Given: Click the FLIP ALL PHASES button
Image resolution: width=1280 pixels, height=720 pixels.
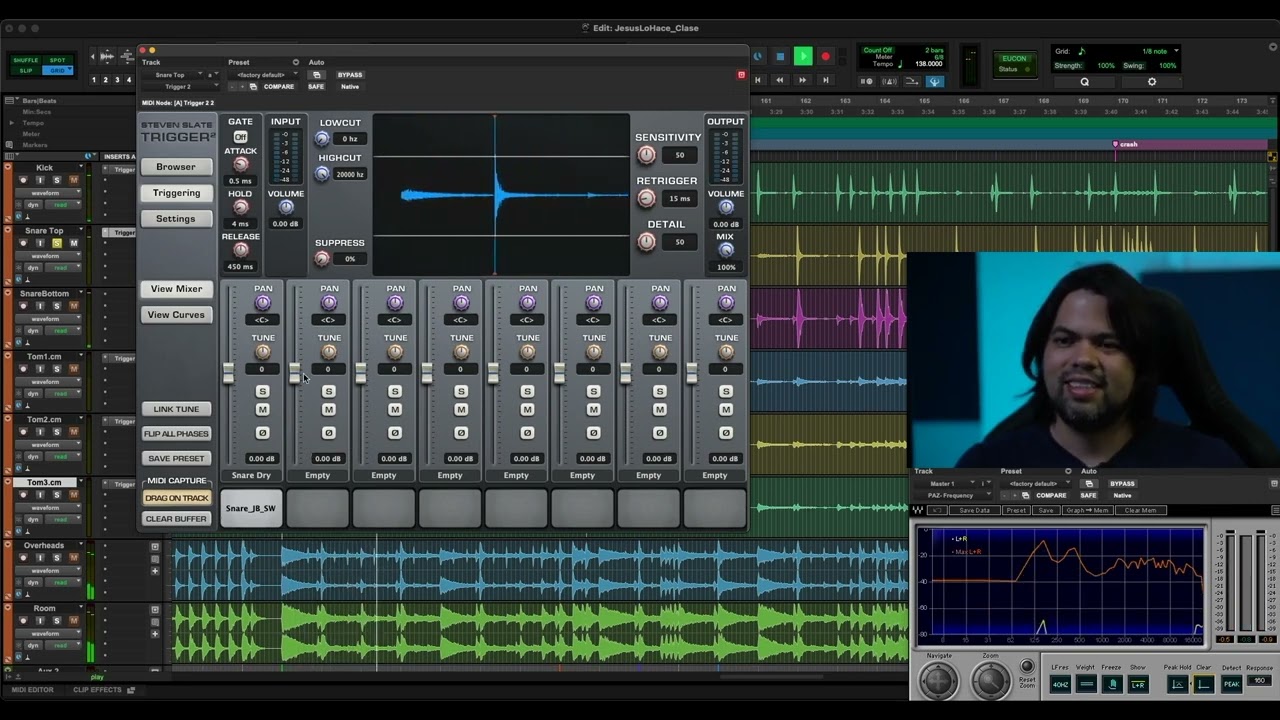Looking at the screenshot, I should click(176, 434).
